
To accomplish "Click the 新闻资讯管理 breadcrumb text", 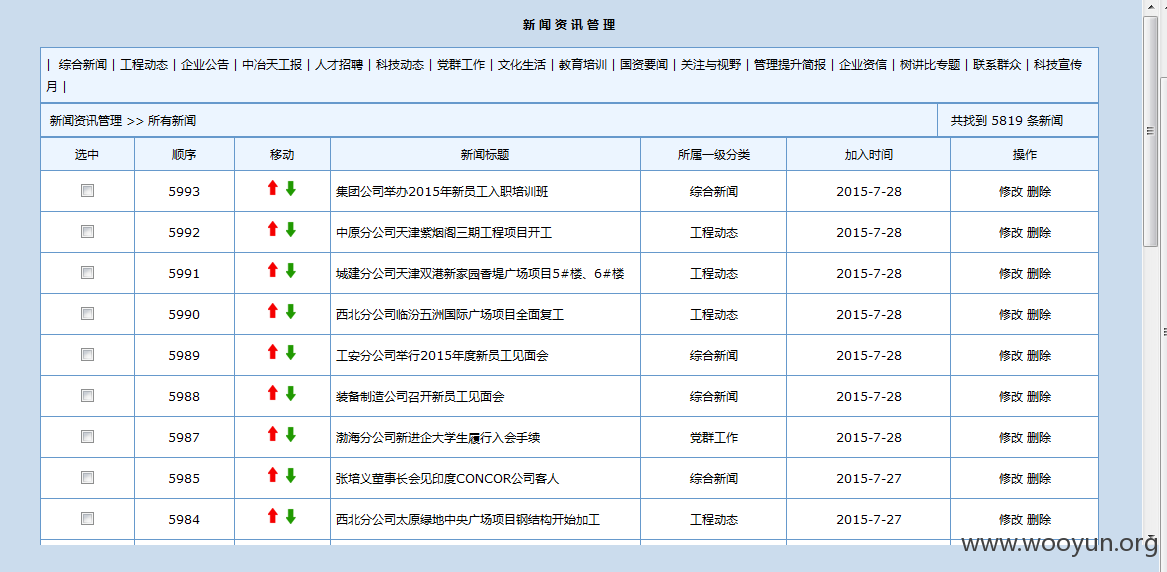I will click(x=86, y=120).
